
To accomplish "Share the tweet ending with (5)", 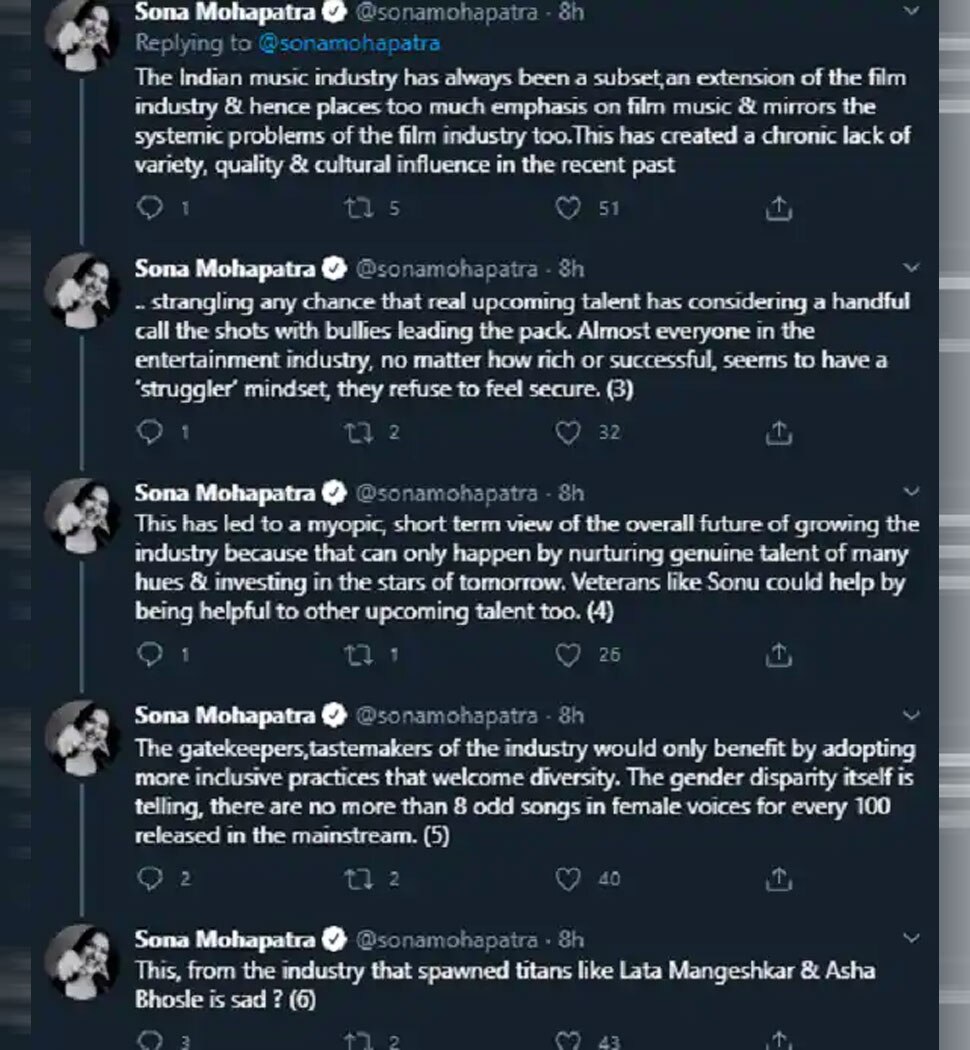I will pyautogui.click(x=779, y=879).
